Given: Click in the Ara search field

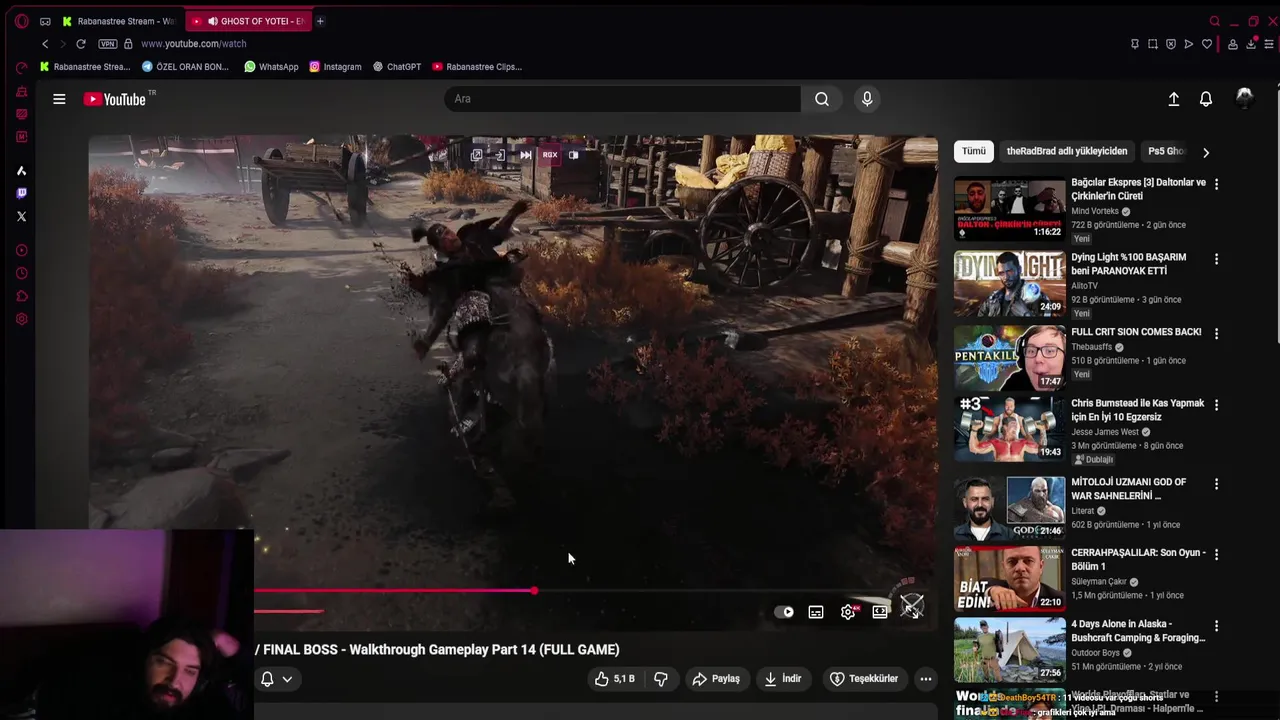Looking at the screenshot, I should pyautogui.click(x=622, y=99).
